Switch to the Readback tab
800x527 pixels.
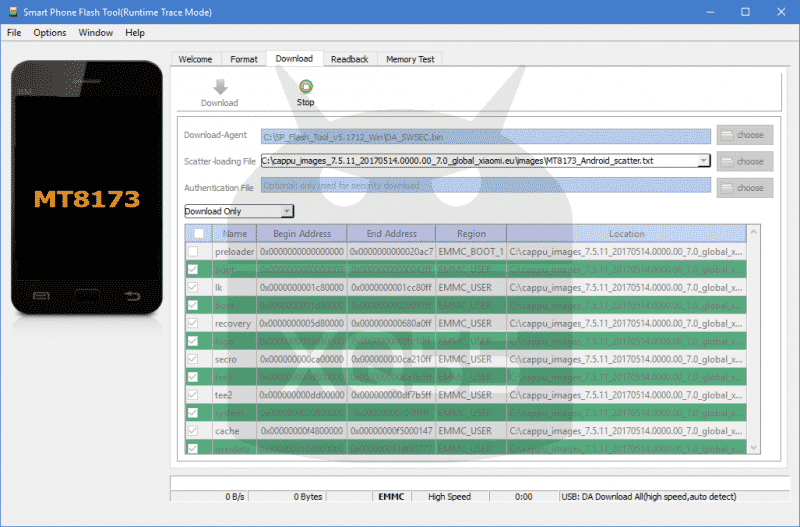pos(349,59)
